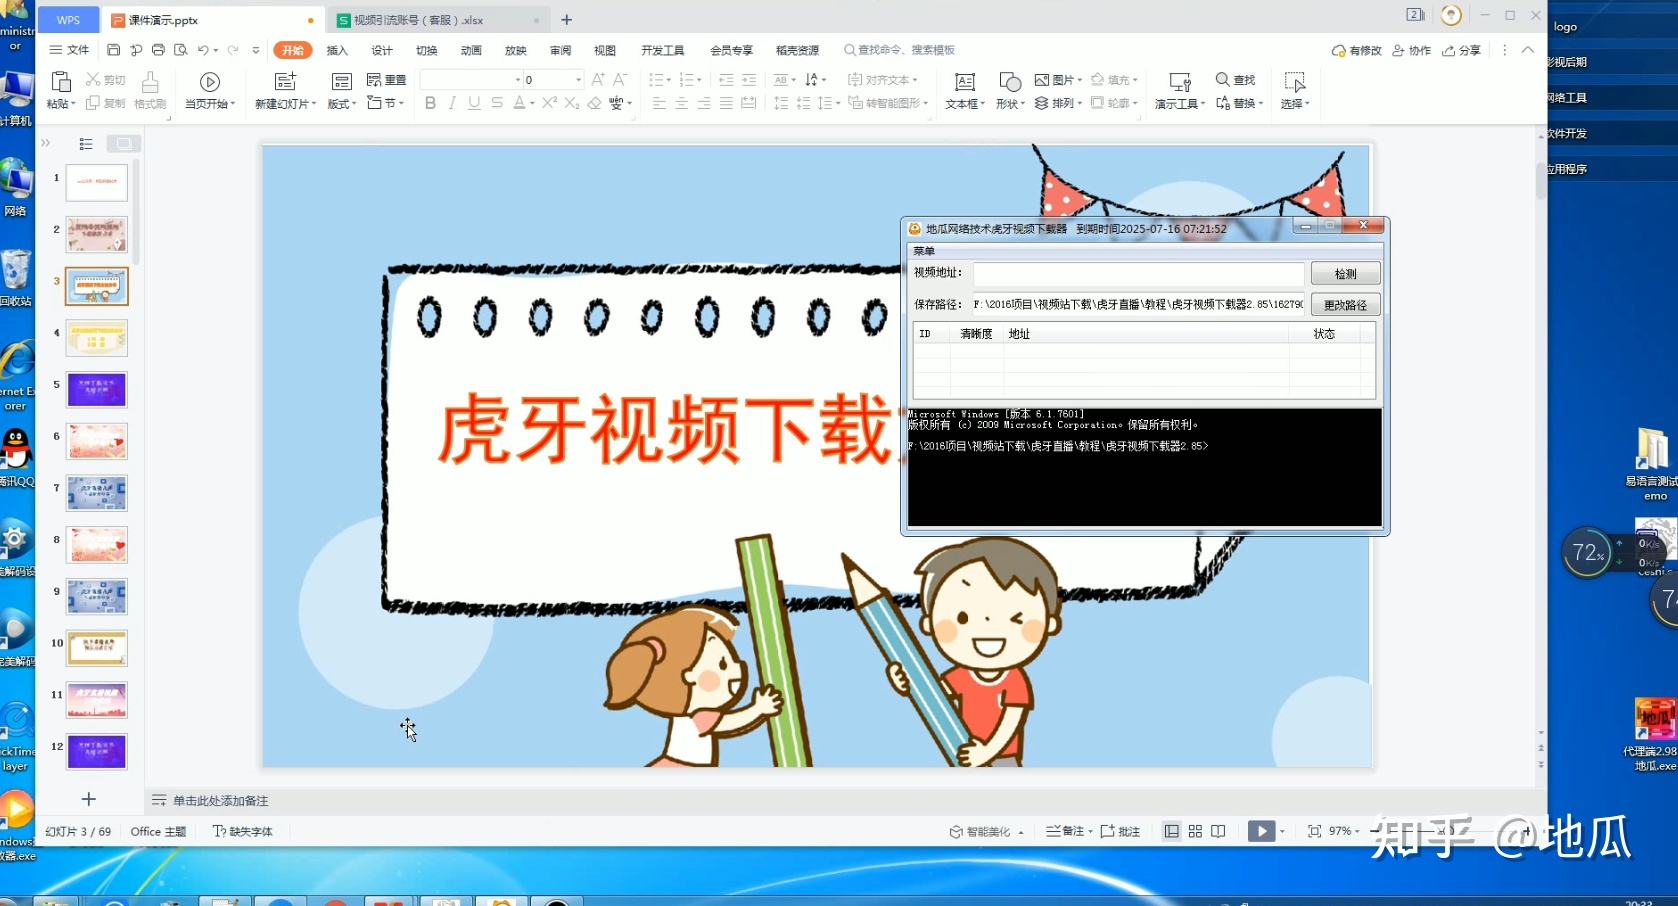Switch to the 插入 ribbon tab

[x=336, y=49]
